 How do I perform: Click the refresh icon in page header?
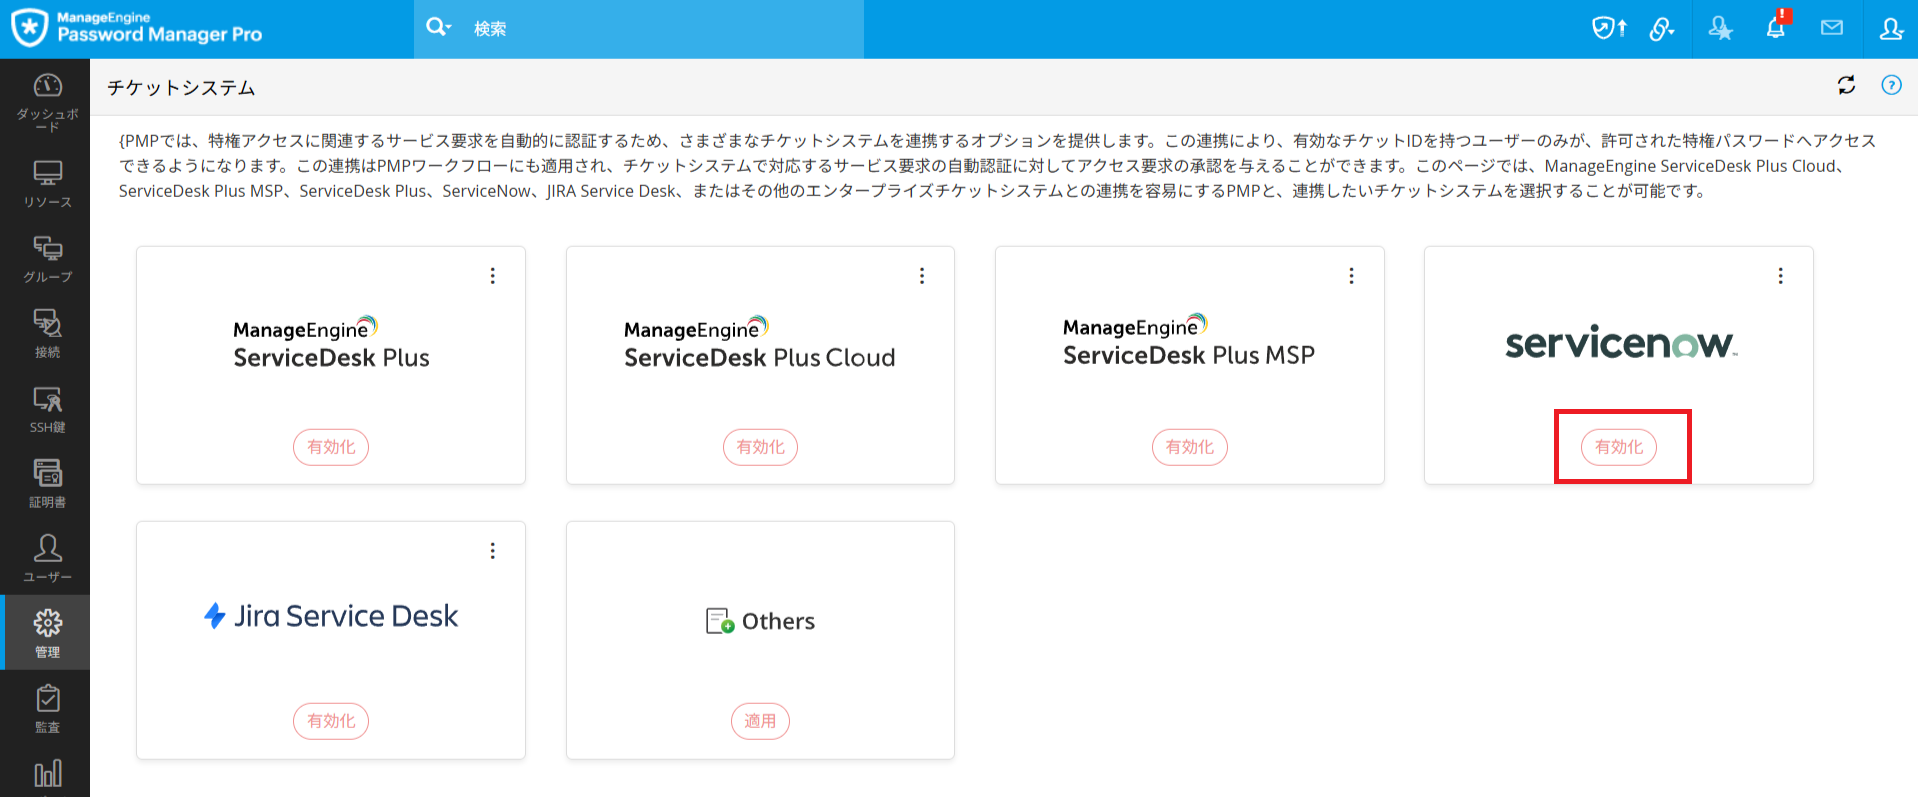tap(1846, 86)
